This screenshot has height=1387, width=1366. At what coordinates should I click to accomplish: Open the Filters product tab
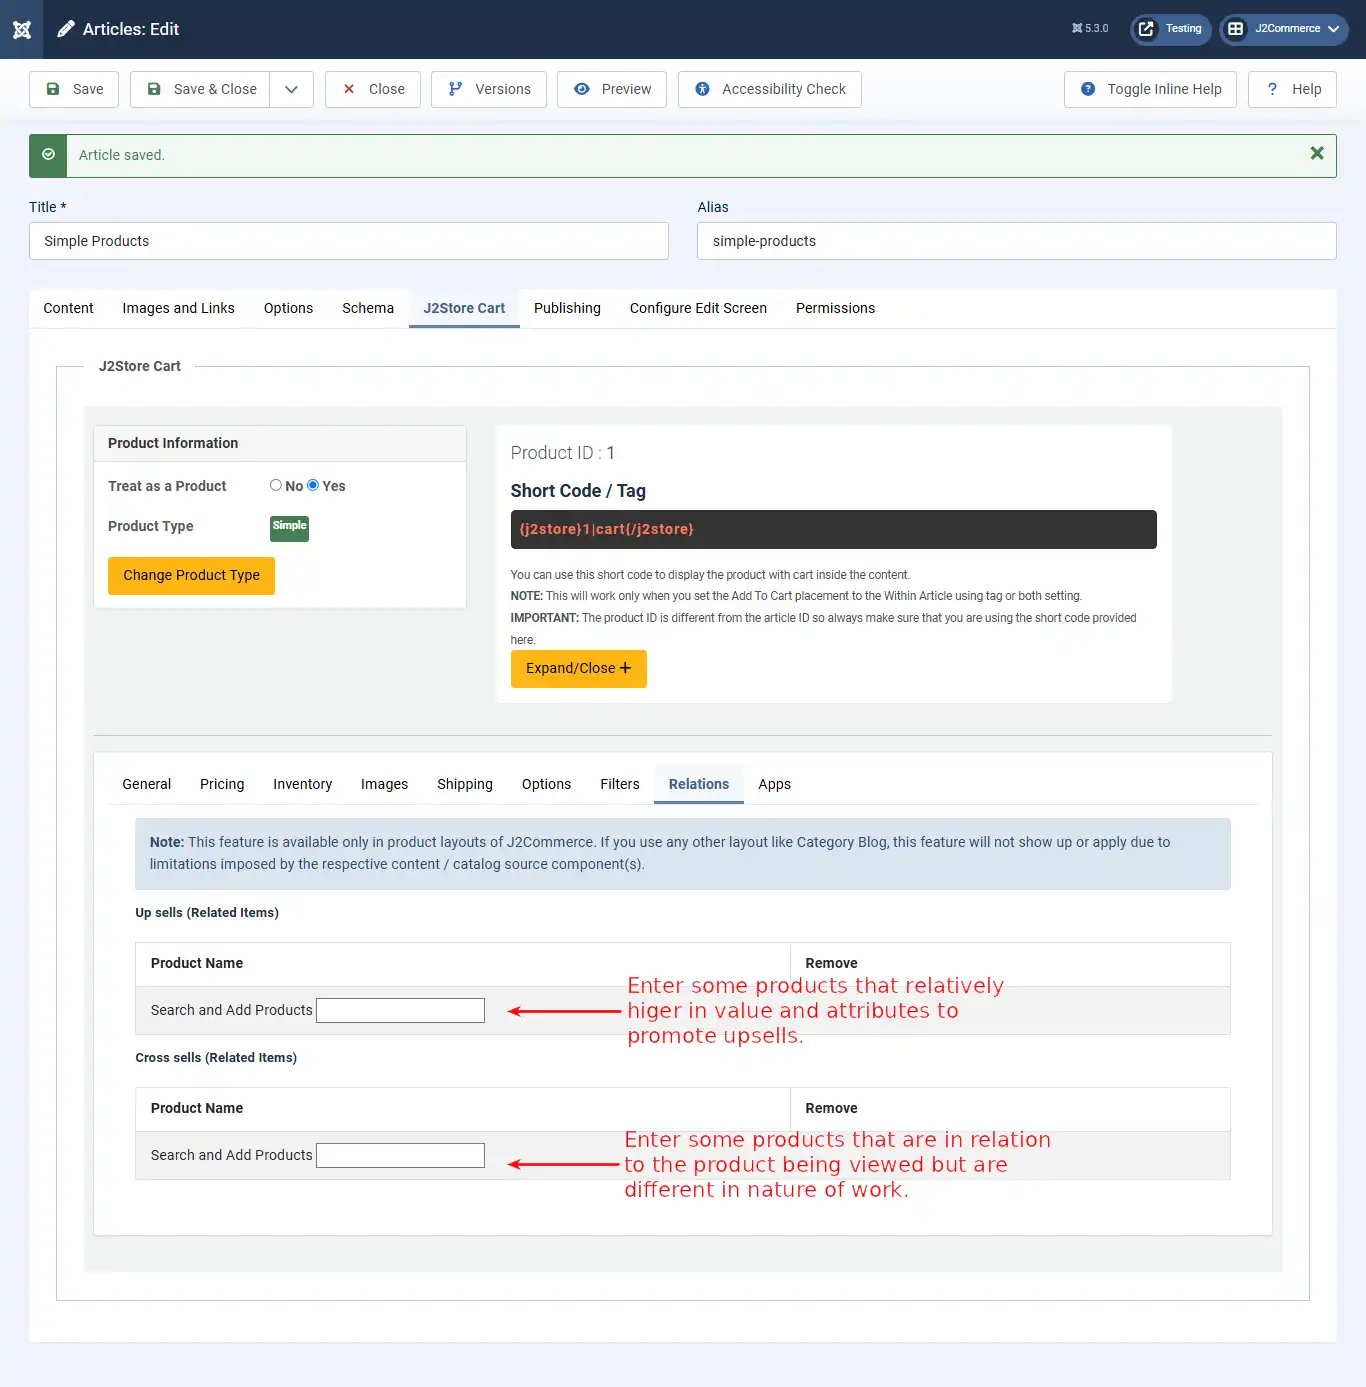click(620, 784)
